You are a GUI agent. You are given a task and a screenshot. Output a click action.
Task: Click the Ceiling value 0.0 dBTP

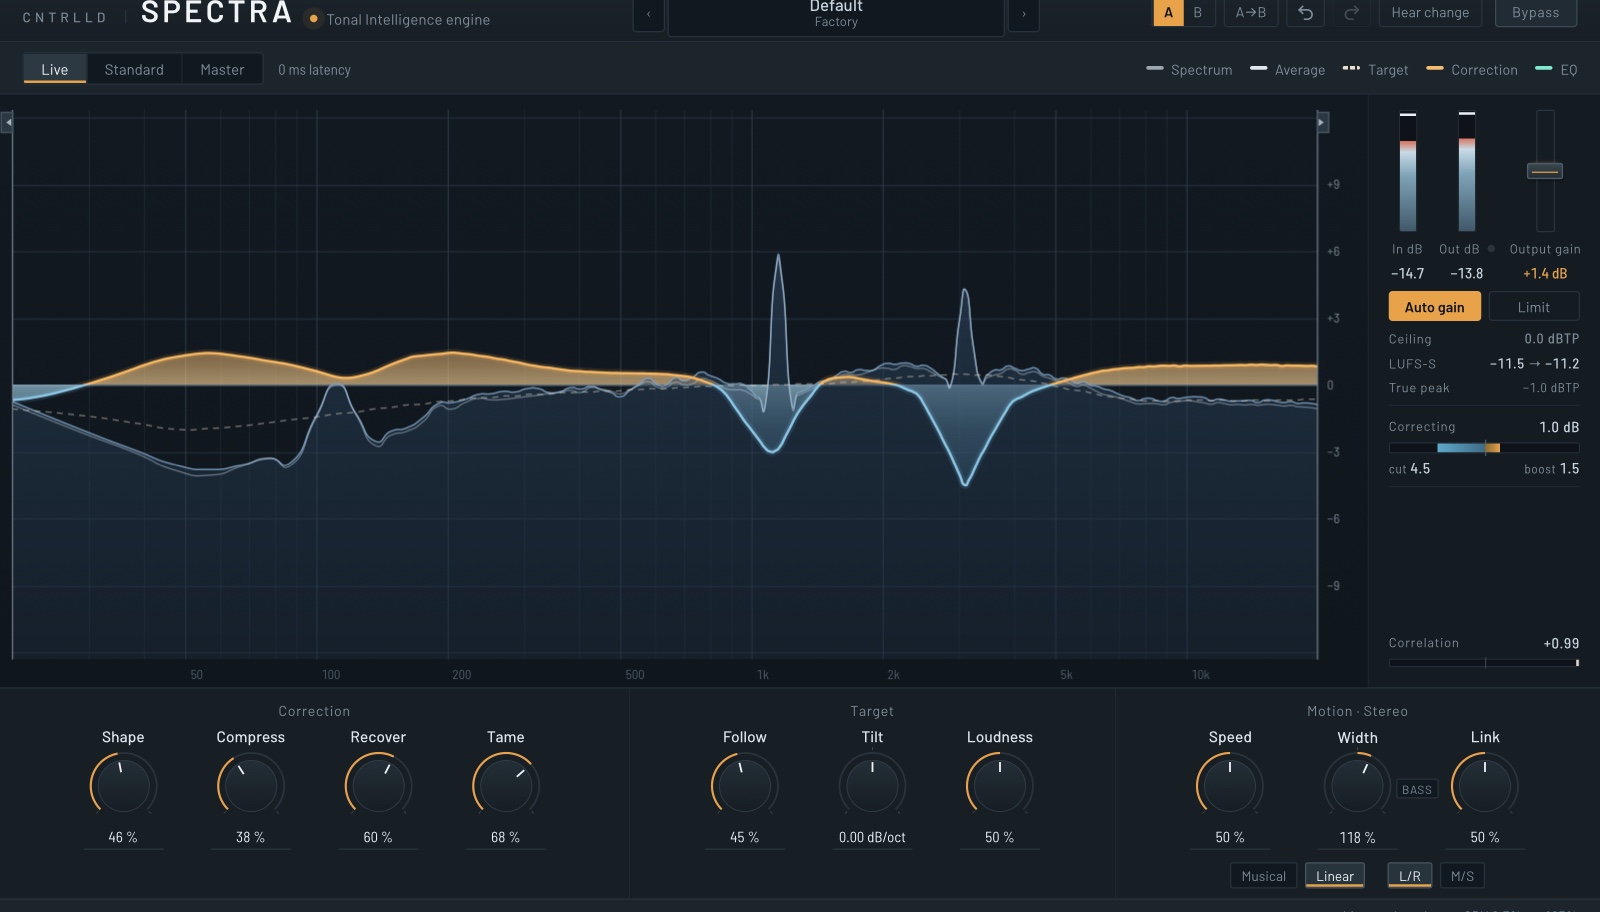[x=1552, y=339]
